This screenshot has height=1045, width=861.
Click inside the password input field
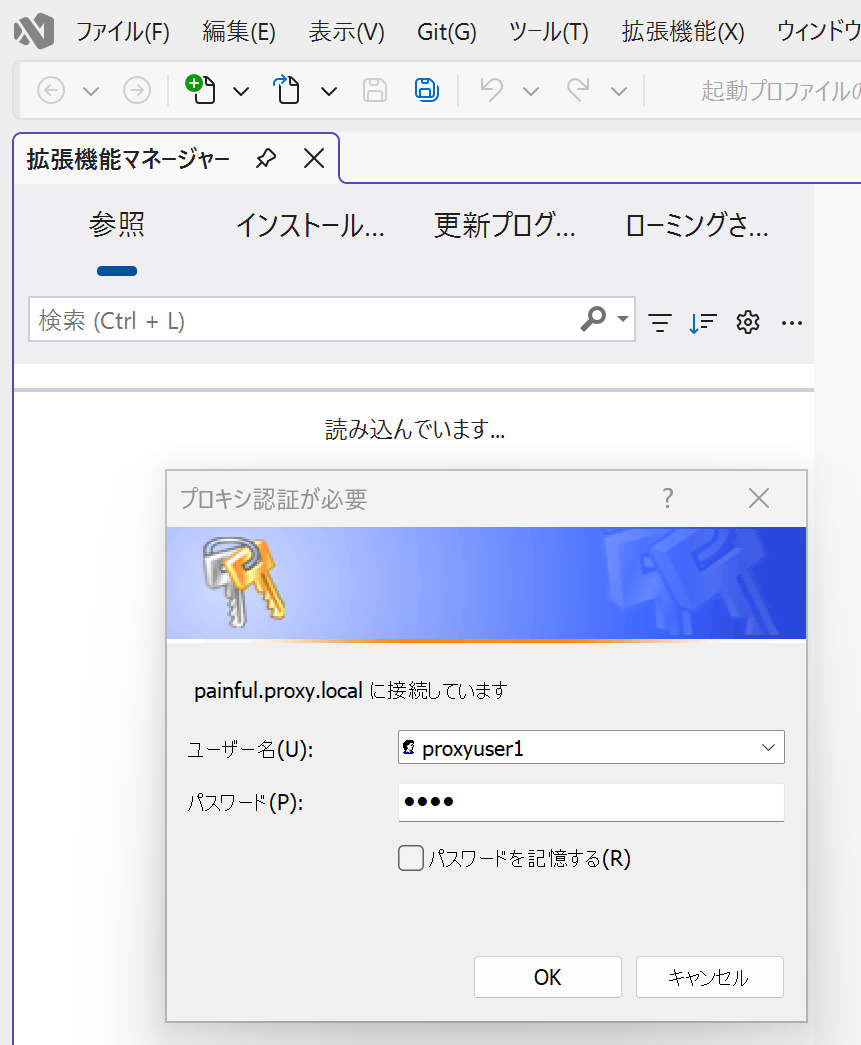pyautogui.click(x=590, y=802)
